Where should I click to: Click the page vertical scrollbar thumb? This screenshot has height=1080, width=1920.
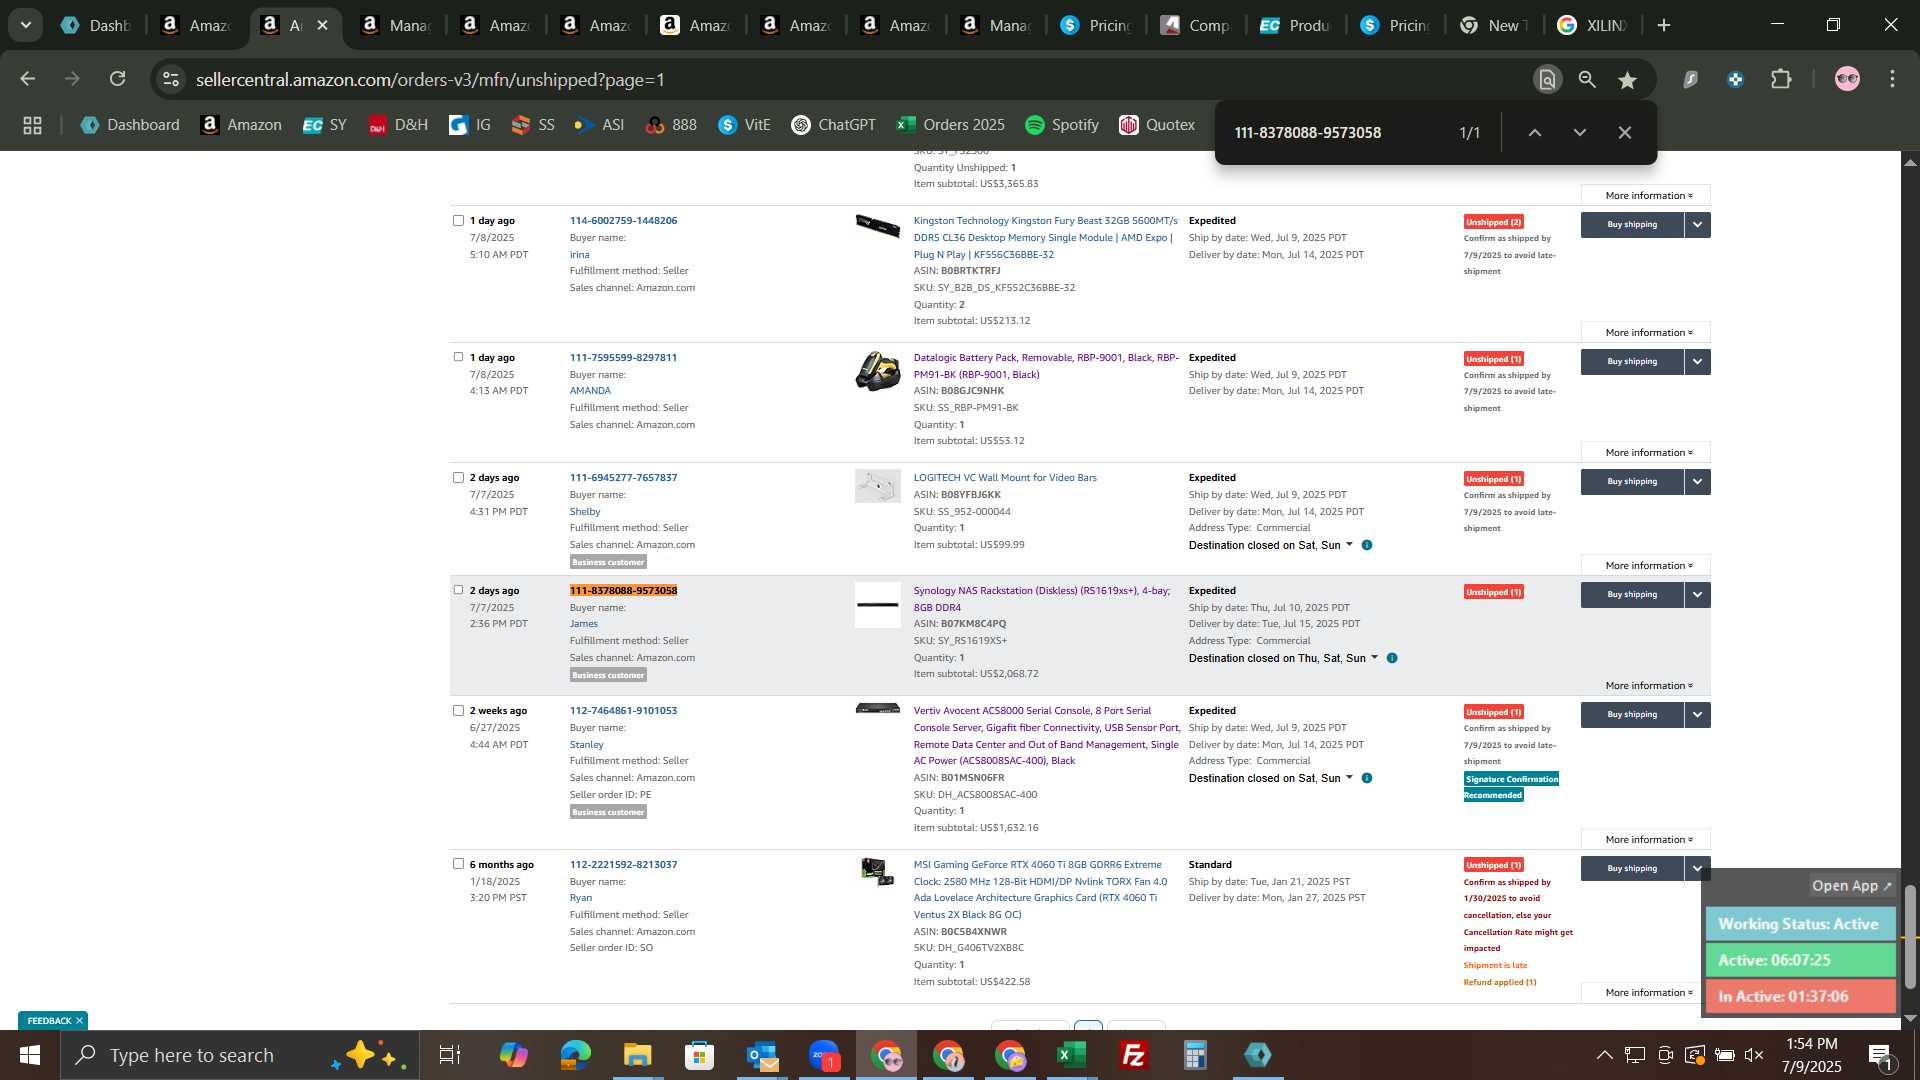1910,936
